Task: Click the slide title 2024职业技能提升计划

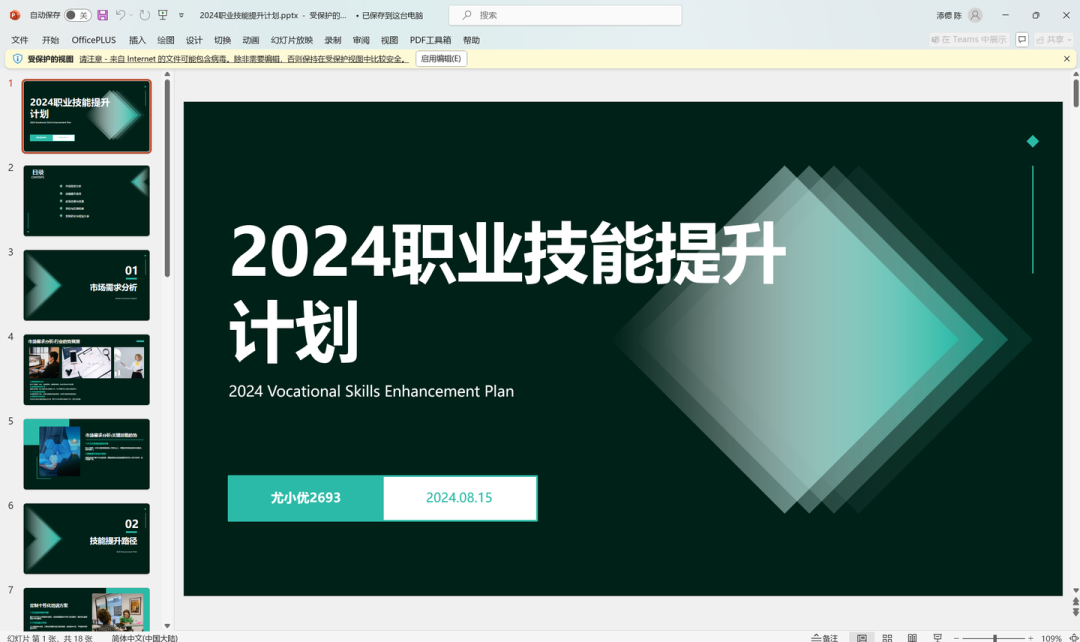Action: 508,292
